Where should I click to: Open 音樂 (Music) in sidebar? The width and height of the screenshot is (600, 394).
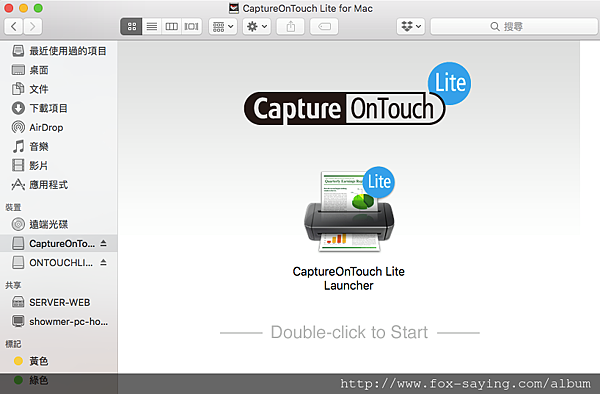click(59, 147)
